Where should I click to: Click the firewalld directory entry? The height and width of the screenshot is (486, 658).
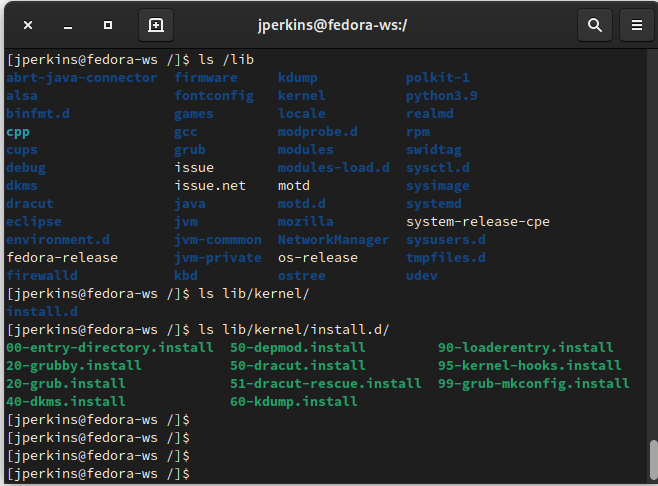[42, 276]
